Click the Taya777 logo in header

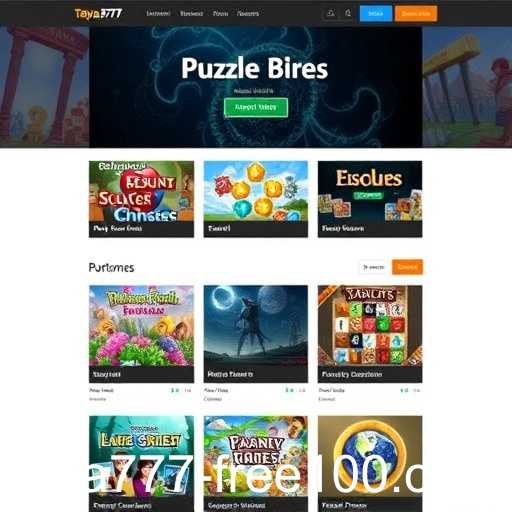(x=98, y=14)
